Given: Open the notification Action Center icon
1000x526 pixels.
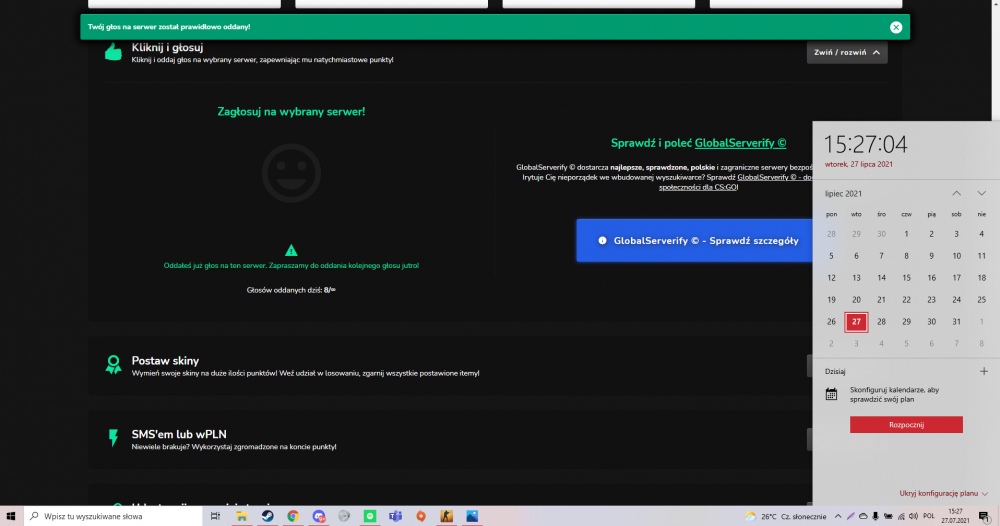Looking at the screenshot, I should 984,516.
